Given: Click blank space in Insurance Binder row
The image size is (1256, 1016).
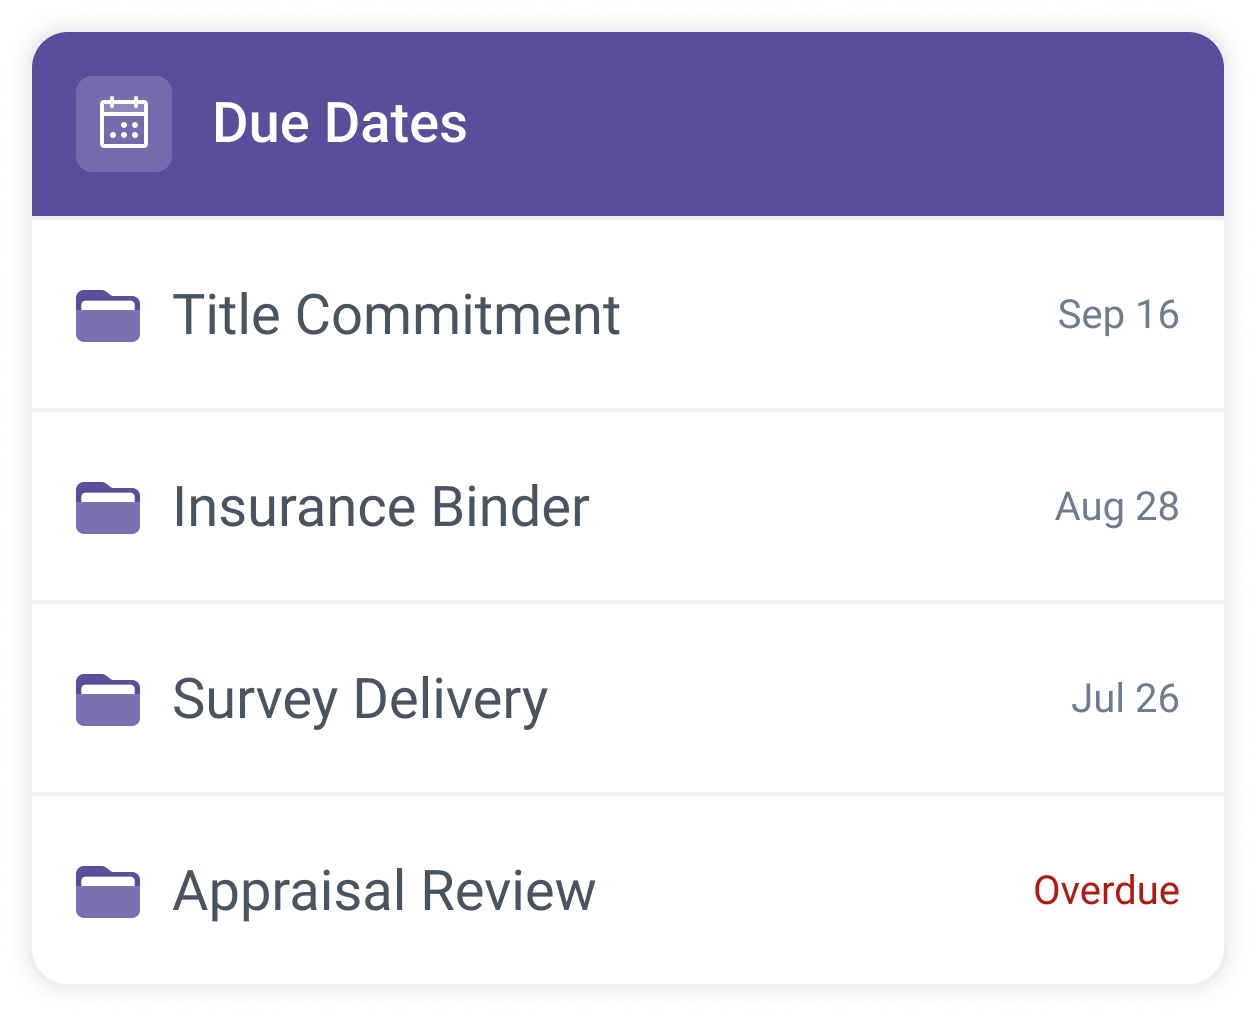Looking at the screenshot, I should pos(820,507).
